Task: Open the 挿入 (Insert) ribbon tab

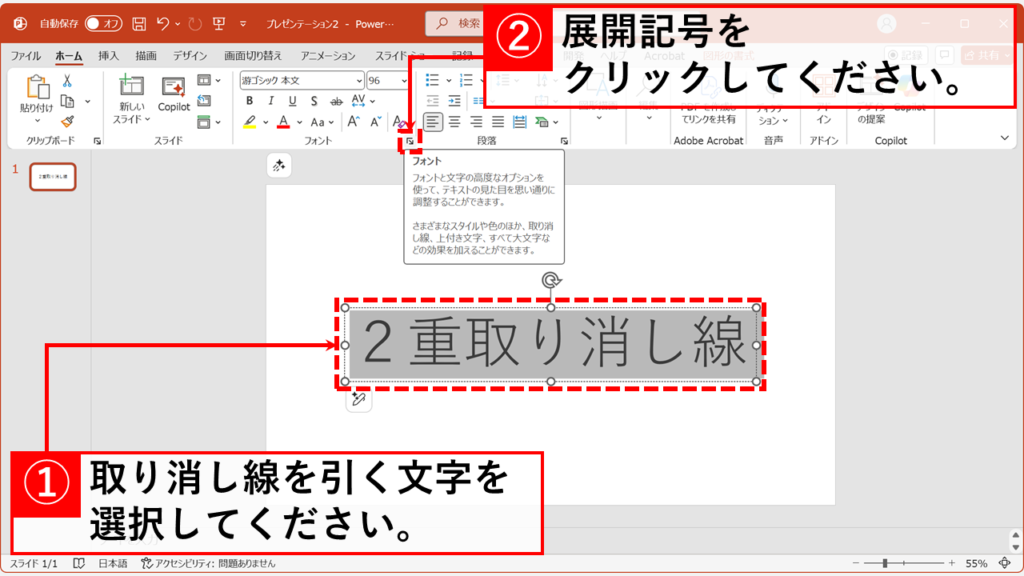Action: point(108,56)
